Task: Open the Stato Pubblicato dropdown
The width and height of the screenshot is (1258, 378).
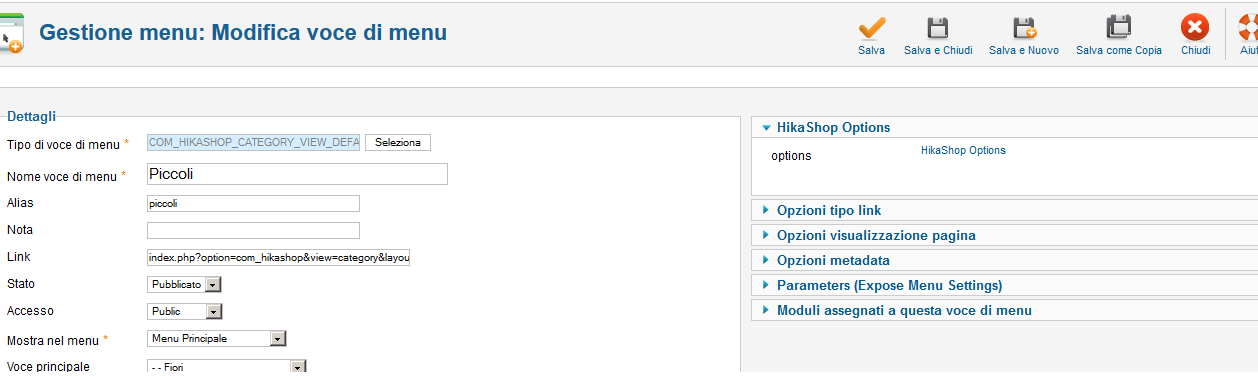Action: point(184,284)
